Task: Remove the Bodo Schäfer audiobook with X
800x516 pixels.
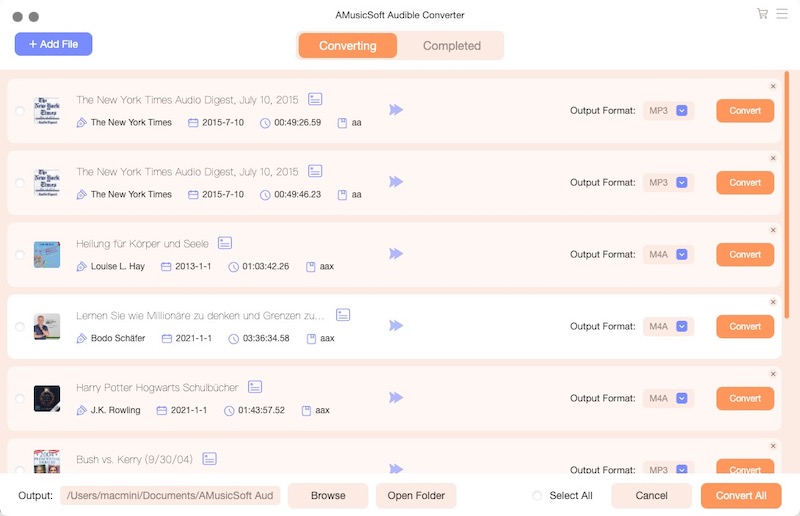Action: [773, 302]
